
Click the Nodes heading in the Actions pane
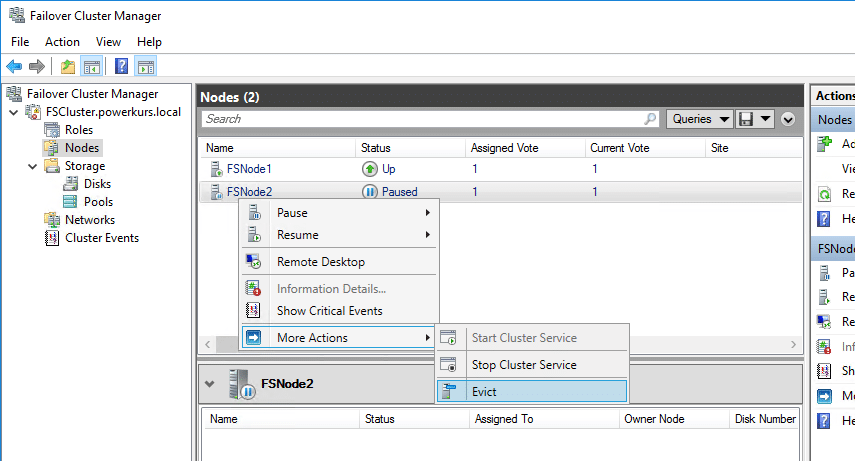(834, 120)
